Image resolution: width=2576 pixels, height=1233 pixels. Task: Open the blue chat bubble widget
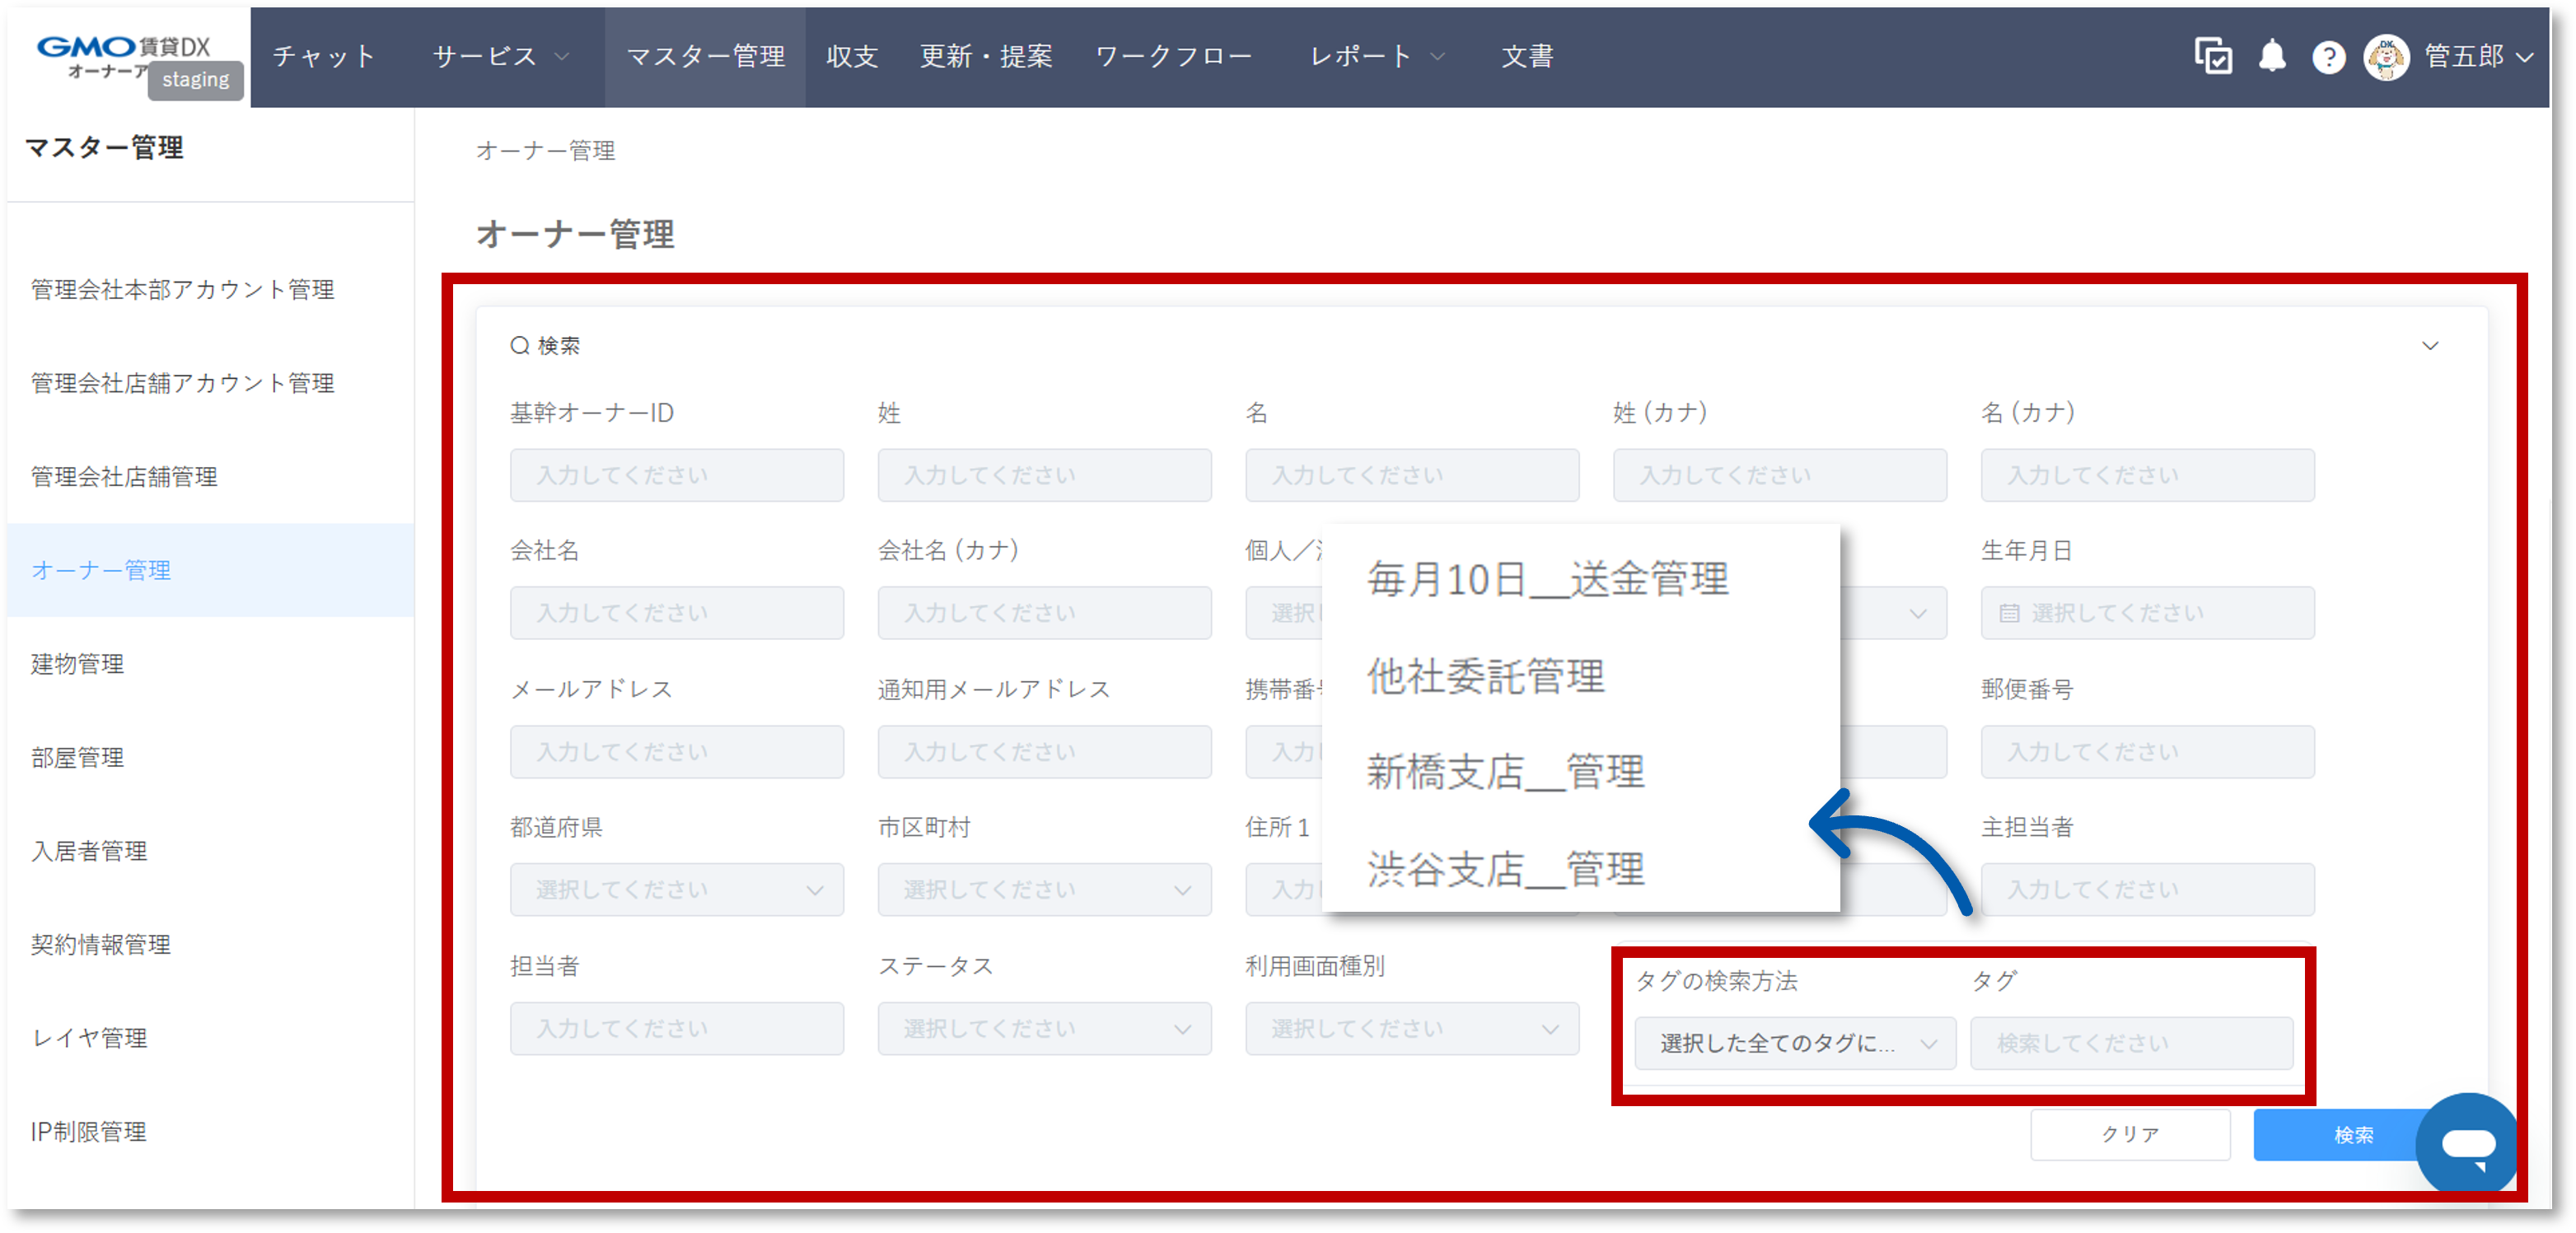[2467, 1143]
